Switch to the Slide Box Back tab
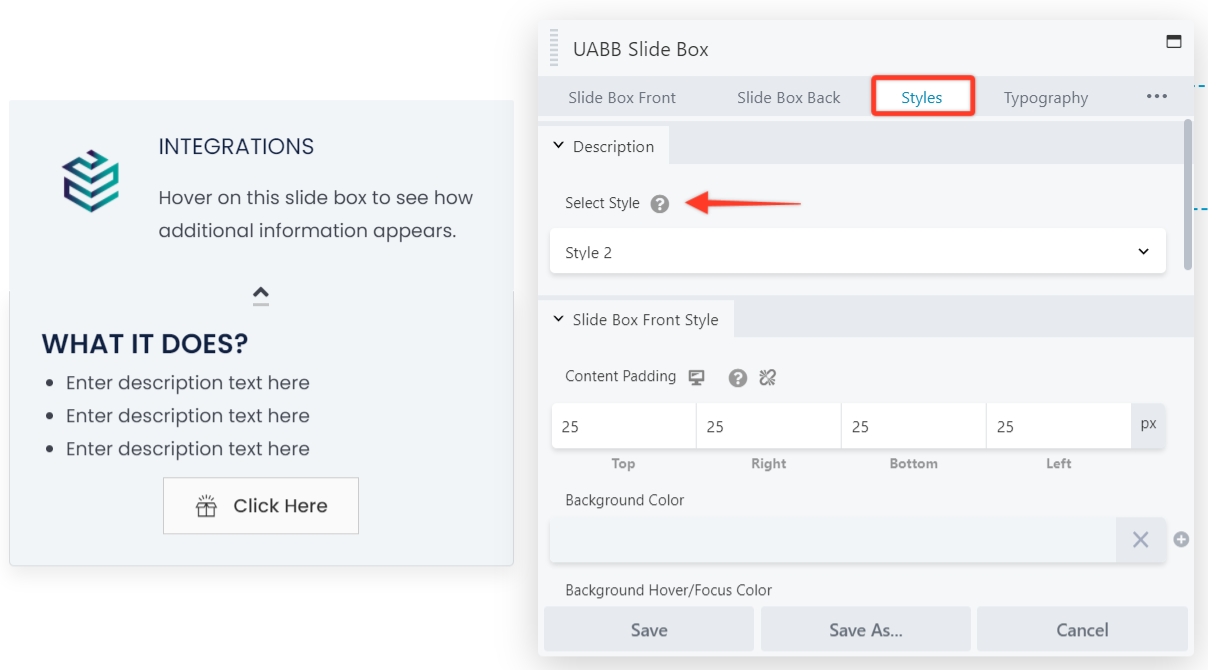This screenshot has width=1208, height=670. 788,98
